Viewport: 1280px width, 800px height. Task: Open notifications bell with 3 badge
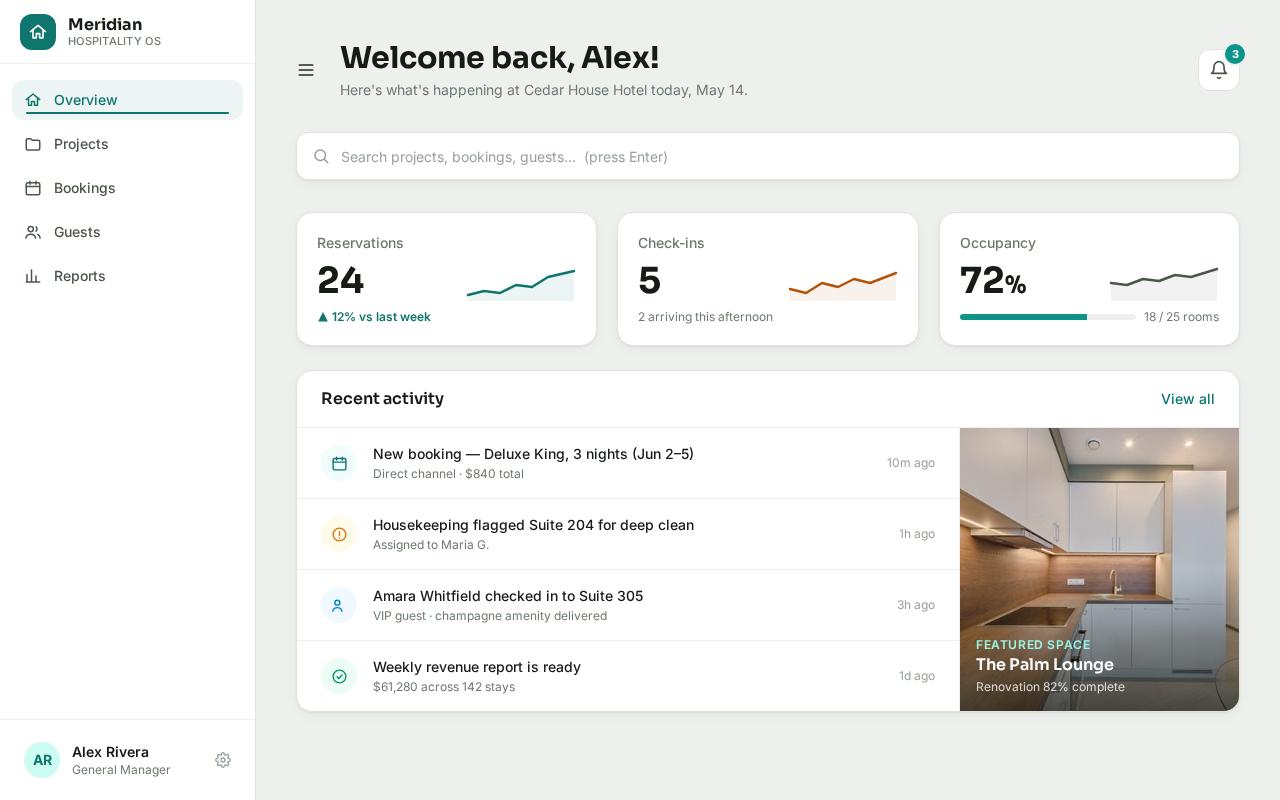(x=1219, y=70)
